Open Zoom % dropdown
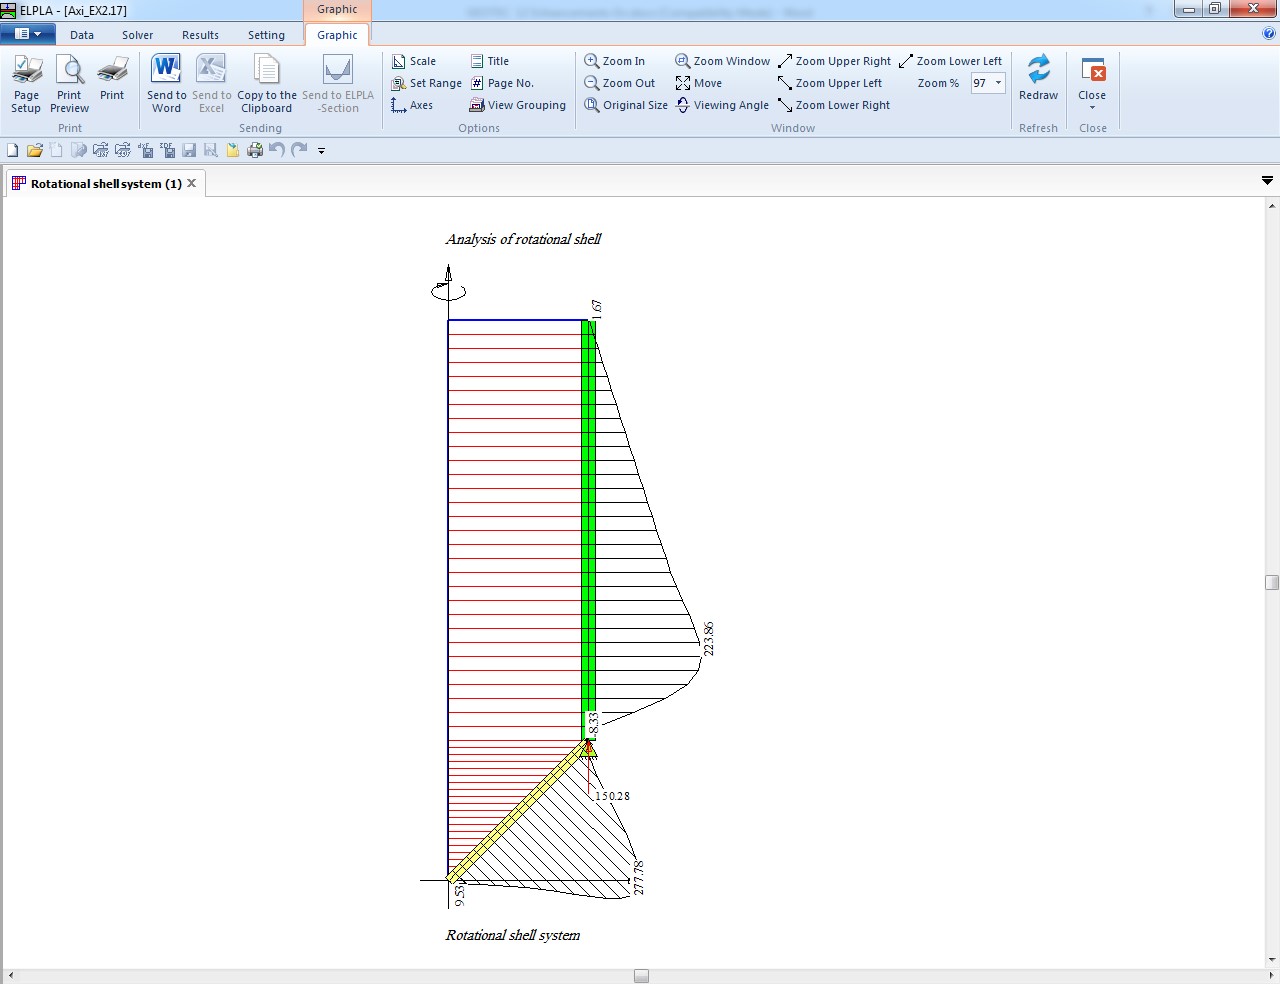1280x984 pixels. [x=998, y=83]
